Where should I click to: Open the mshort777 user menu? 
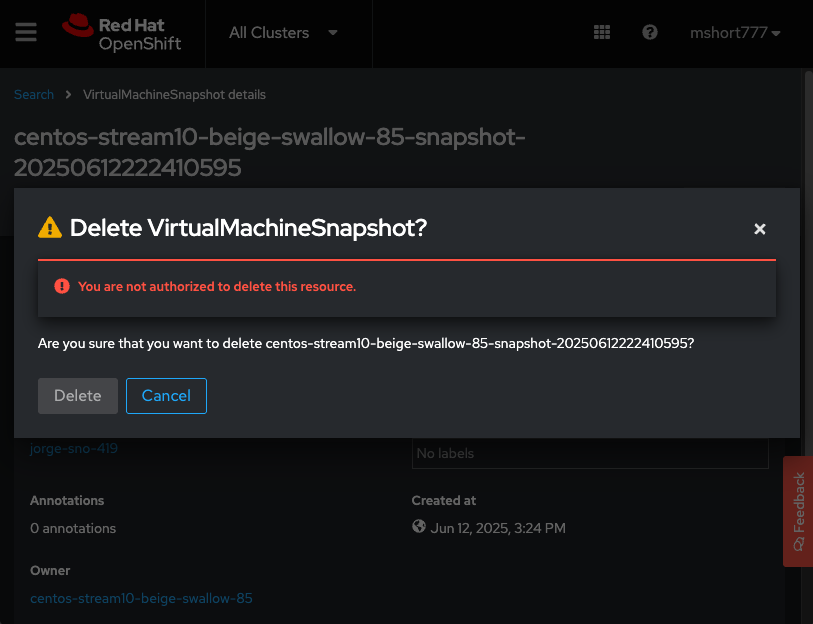coord(735,33)
